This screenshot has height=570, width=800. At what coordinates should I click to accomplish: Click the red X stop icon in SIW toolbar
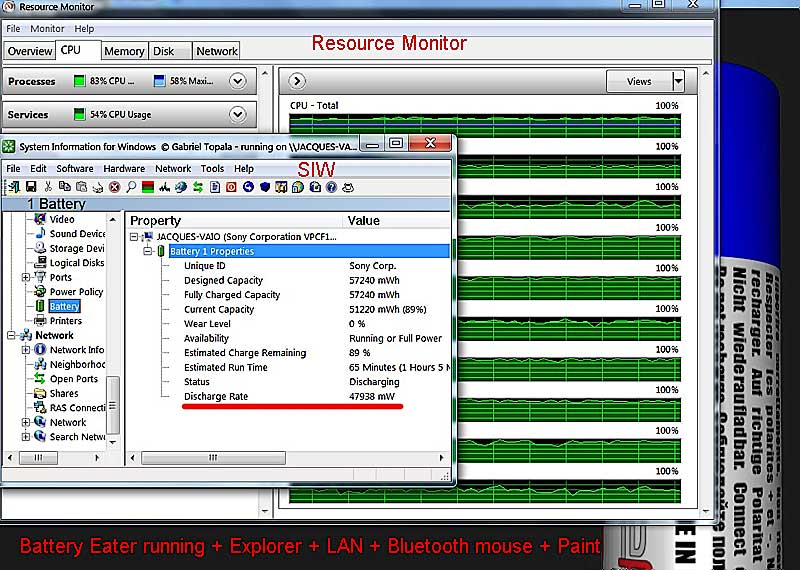(114, 187)
